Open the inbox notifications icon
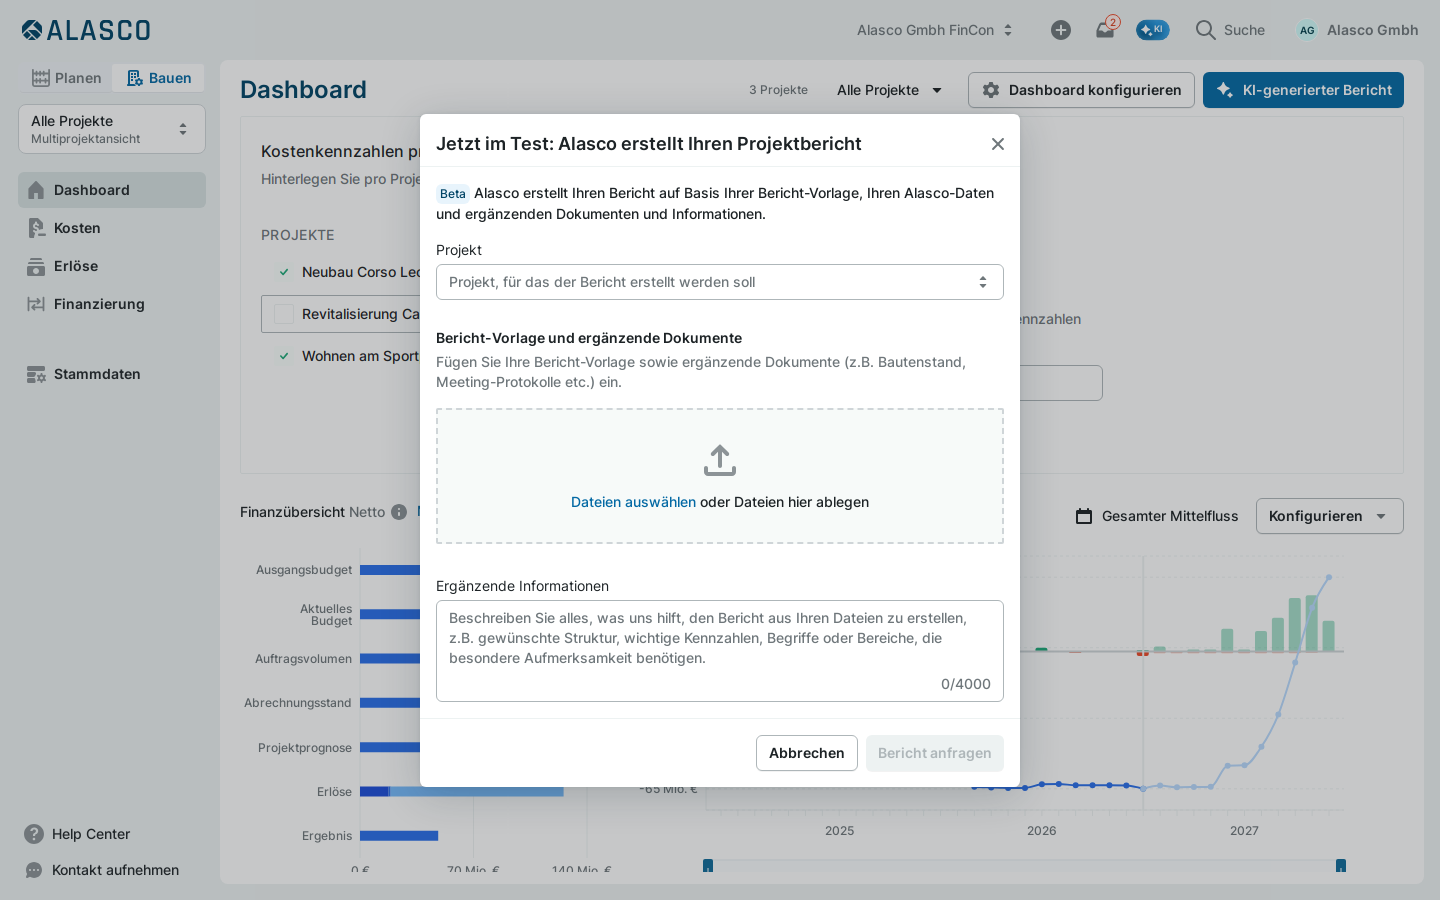 (x=1105, y=29)
